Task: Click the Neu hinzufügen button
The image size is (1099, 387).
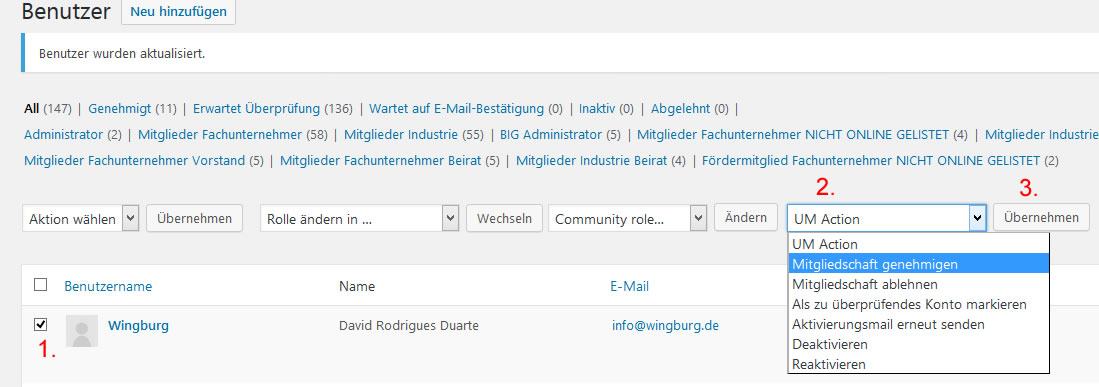Action: (x=179, y=12)
